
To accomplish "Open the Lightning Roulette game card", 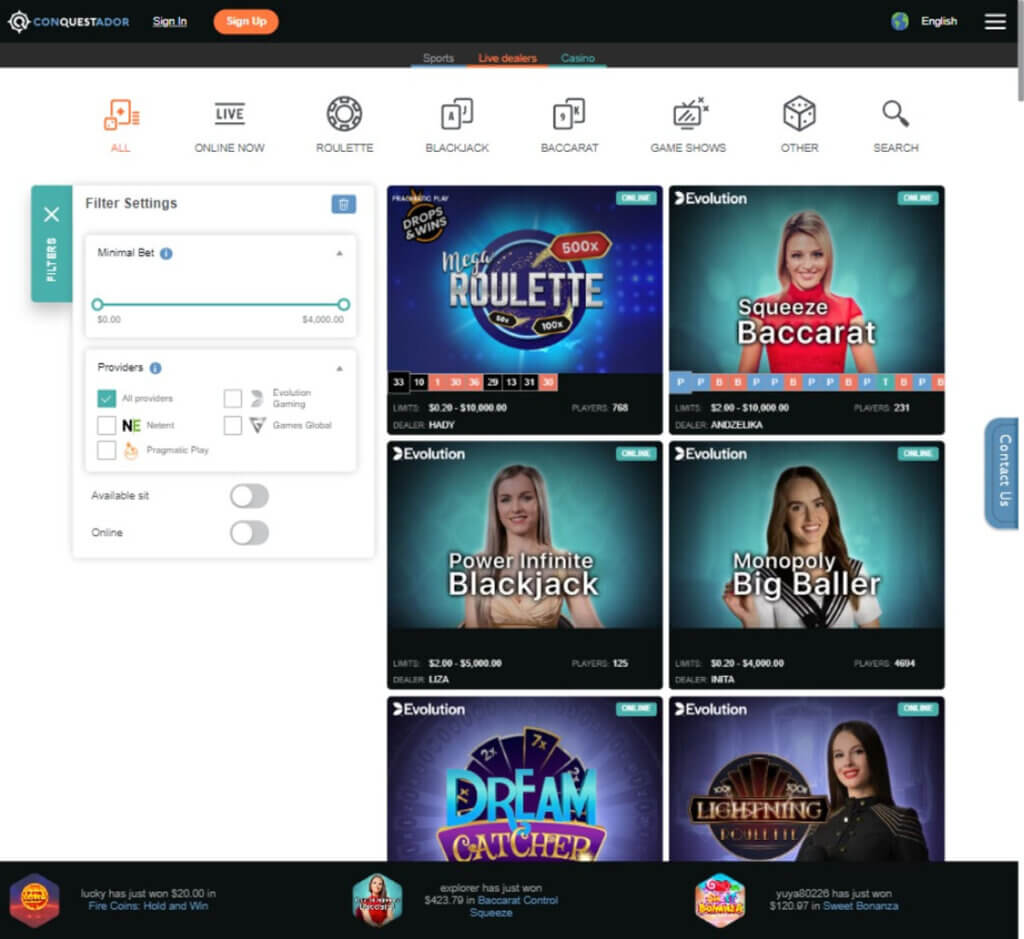I will 807,779.
